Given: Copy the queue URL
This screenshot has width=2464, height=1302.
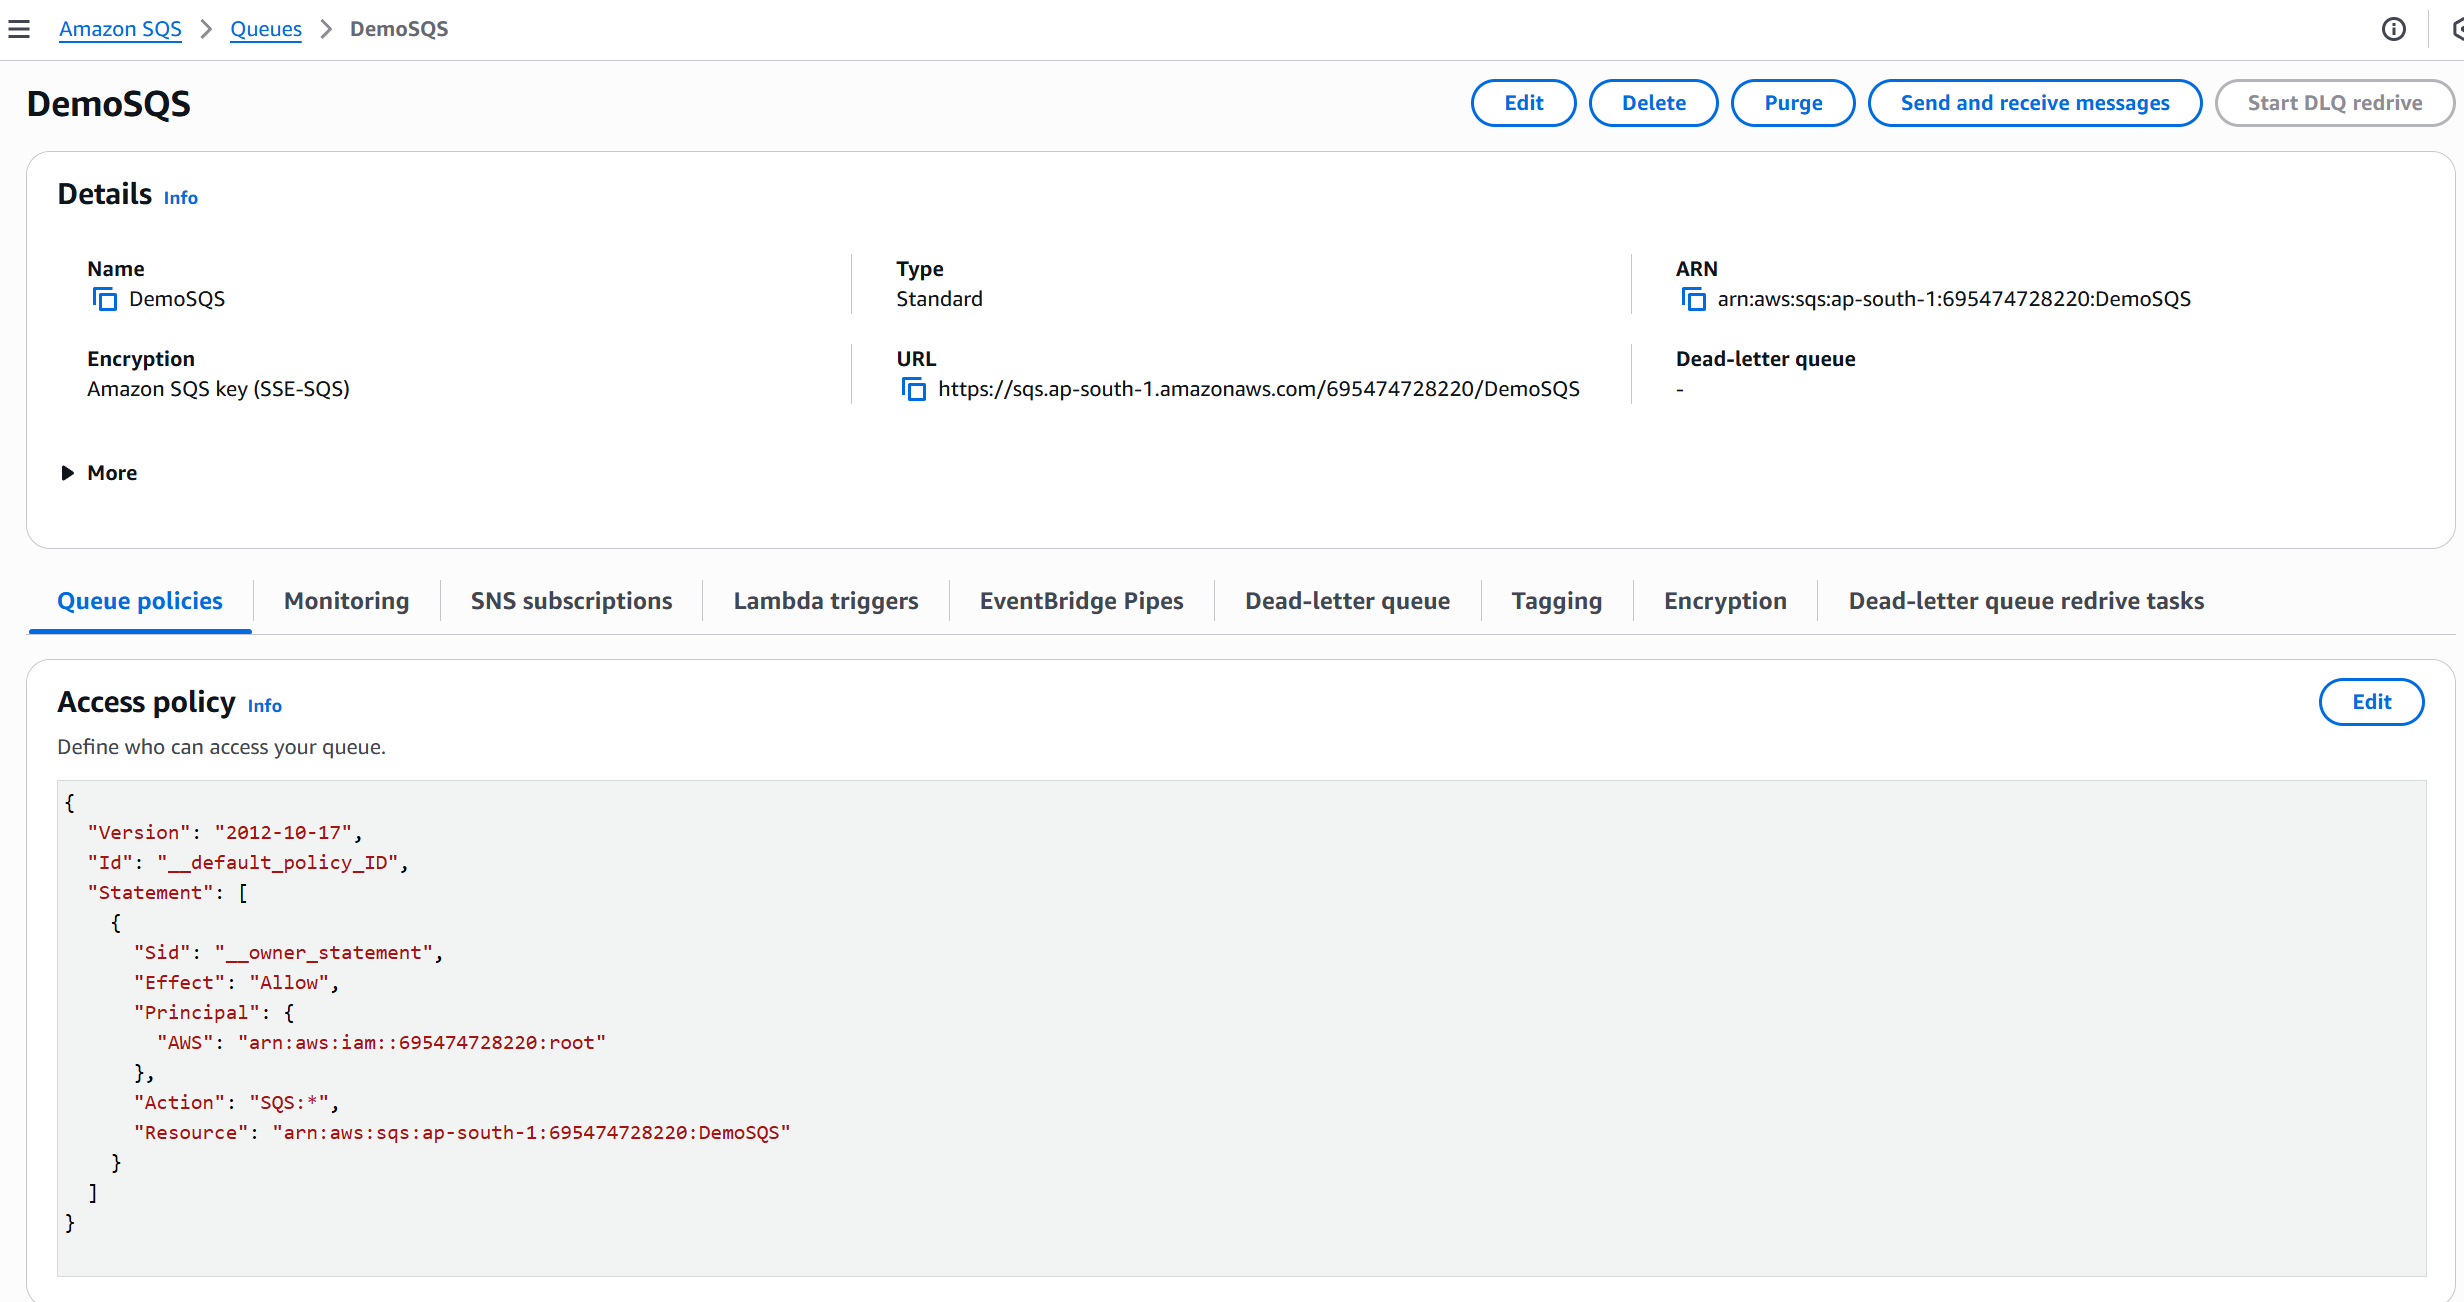Looking at the screenshot, I should (913, 389).
